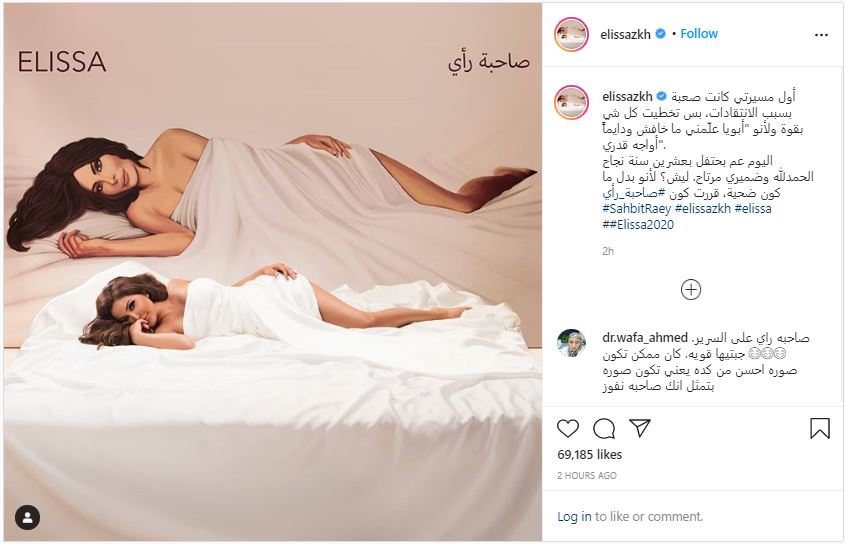
Task: Open elissazkh profile picture in header
Action: [572, 34]
